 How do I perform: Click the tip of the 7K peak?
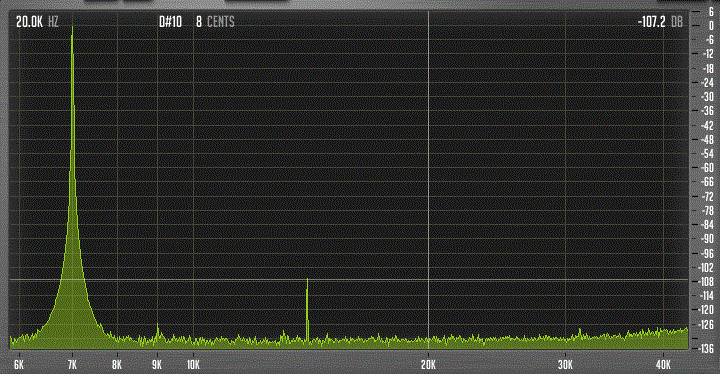[72, 28]
